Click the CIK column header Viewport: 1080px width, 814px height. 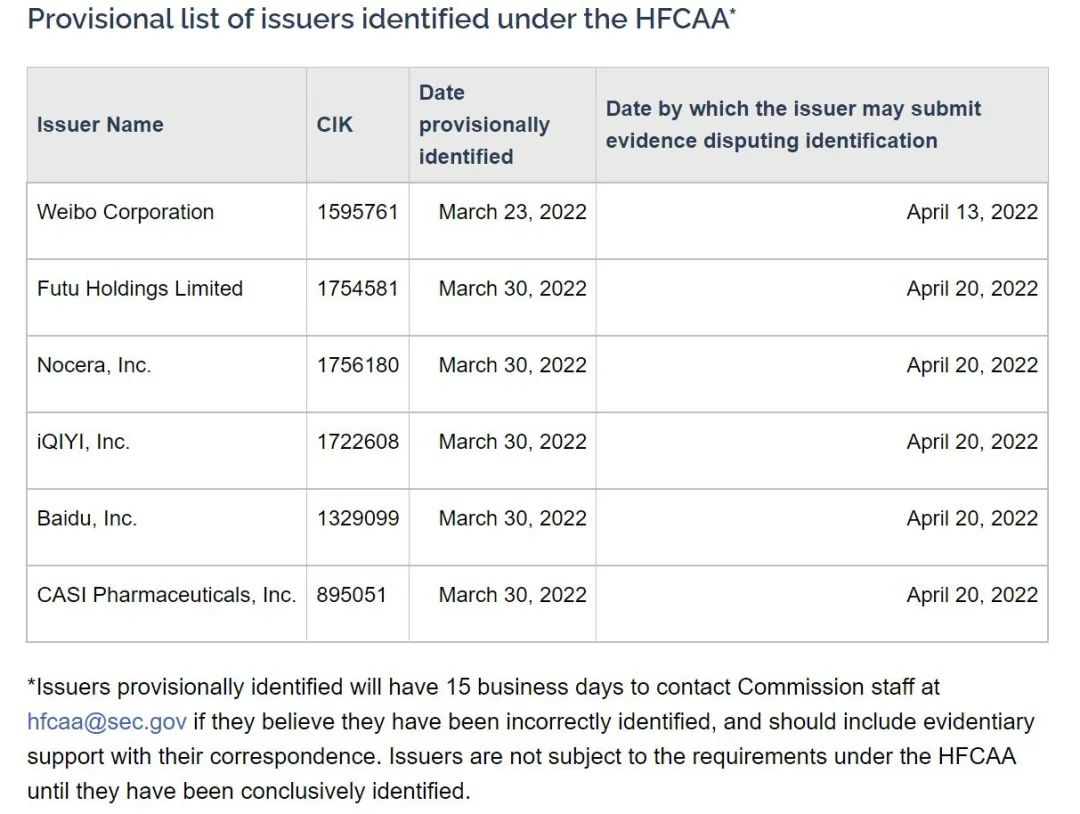pyautogui.click(x=335, y=125)
